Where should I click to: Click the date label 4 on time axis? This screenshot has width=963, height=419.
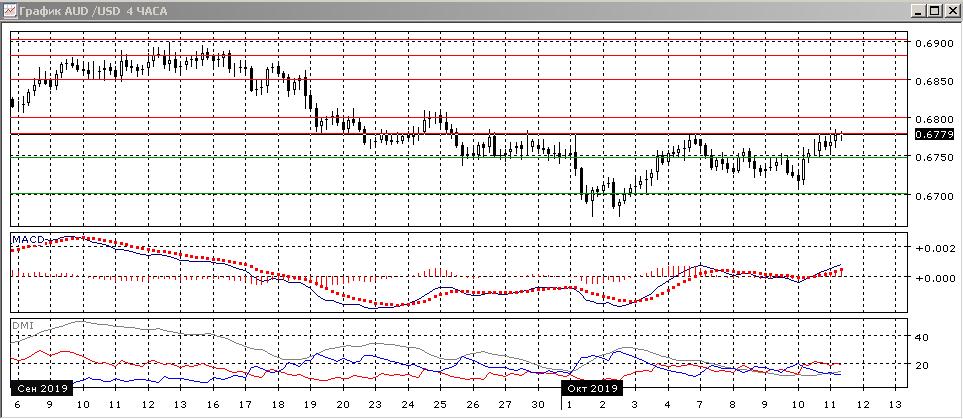668,405
